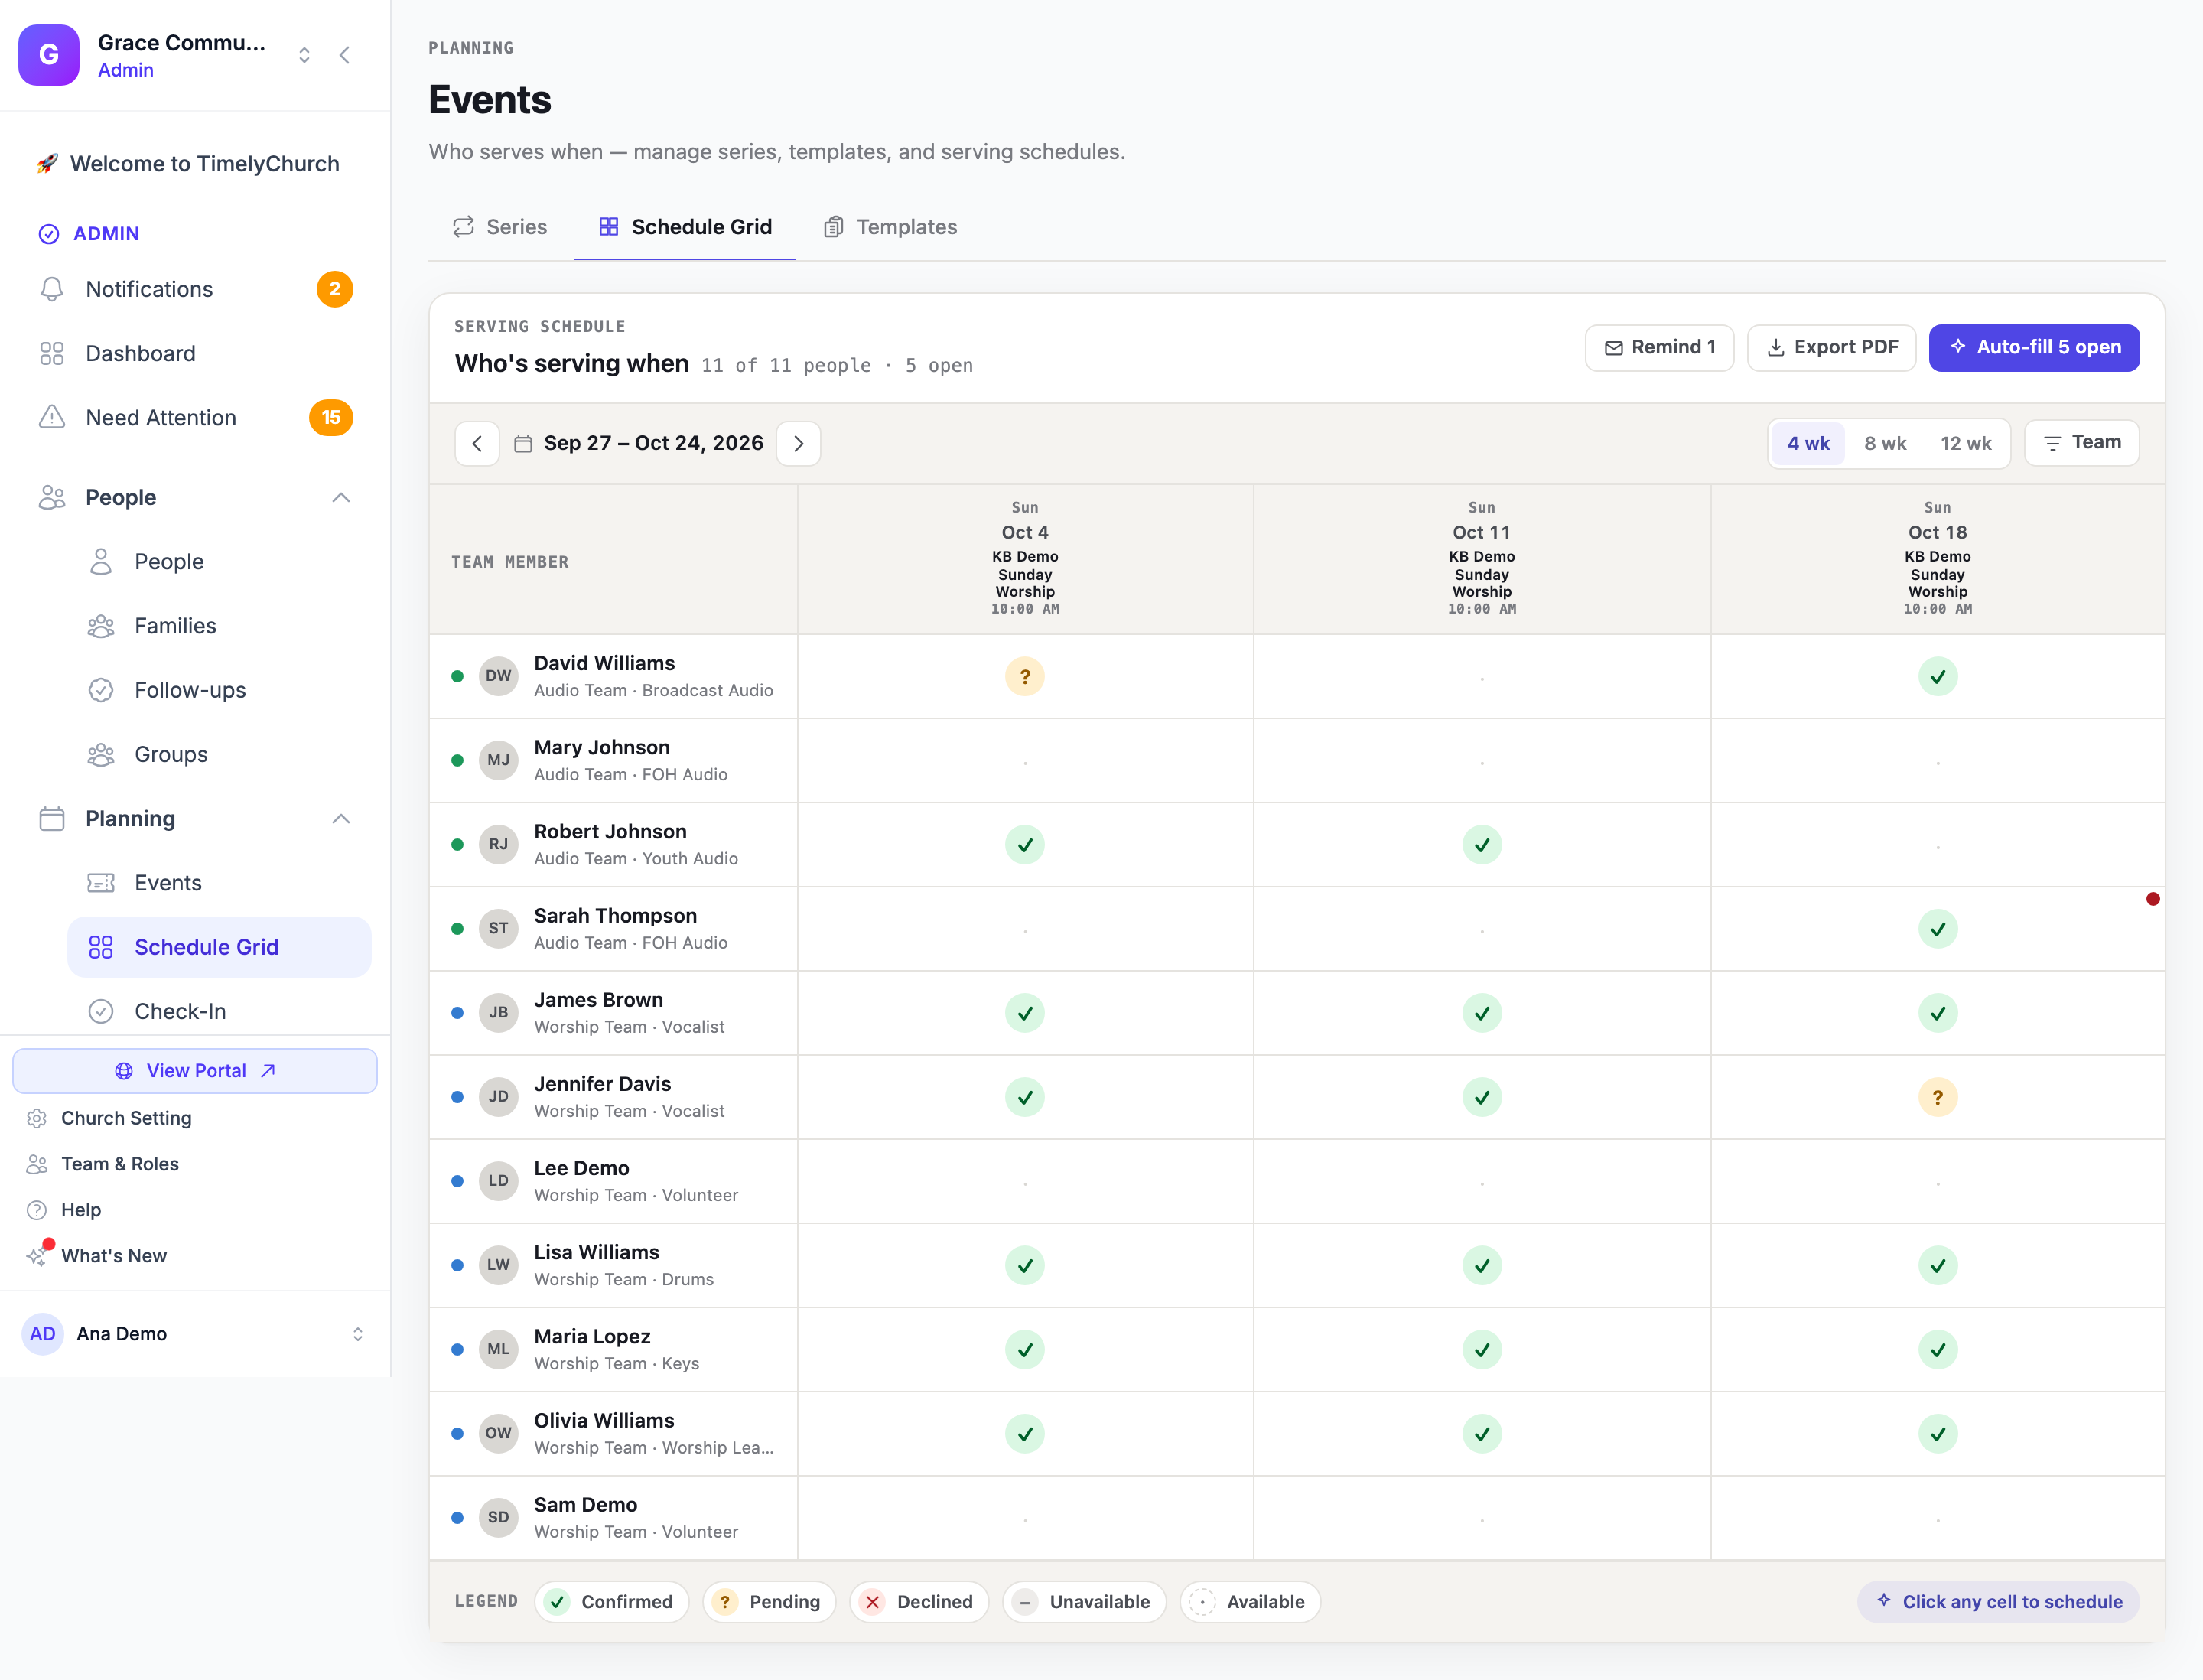Switch to the Templates tab
Screen dimensions: 2203x1680
point(890,227)
